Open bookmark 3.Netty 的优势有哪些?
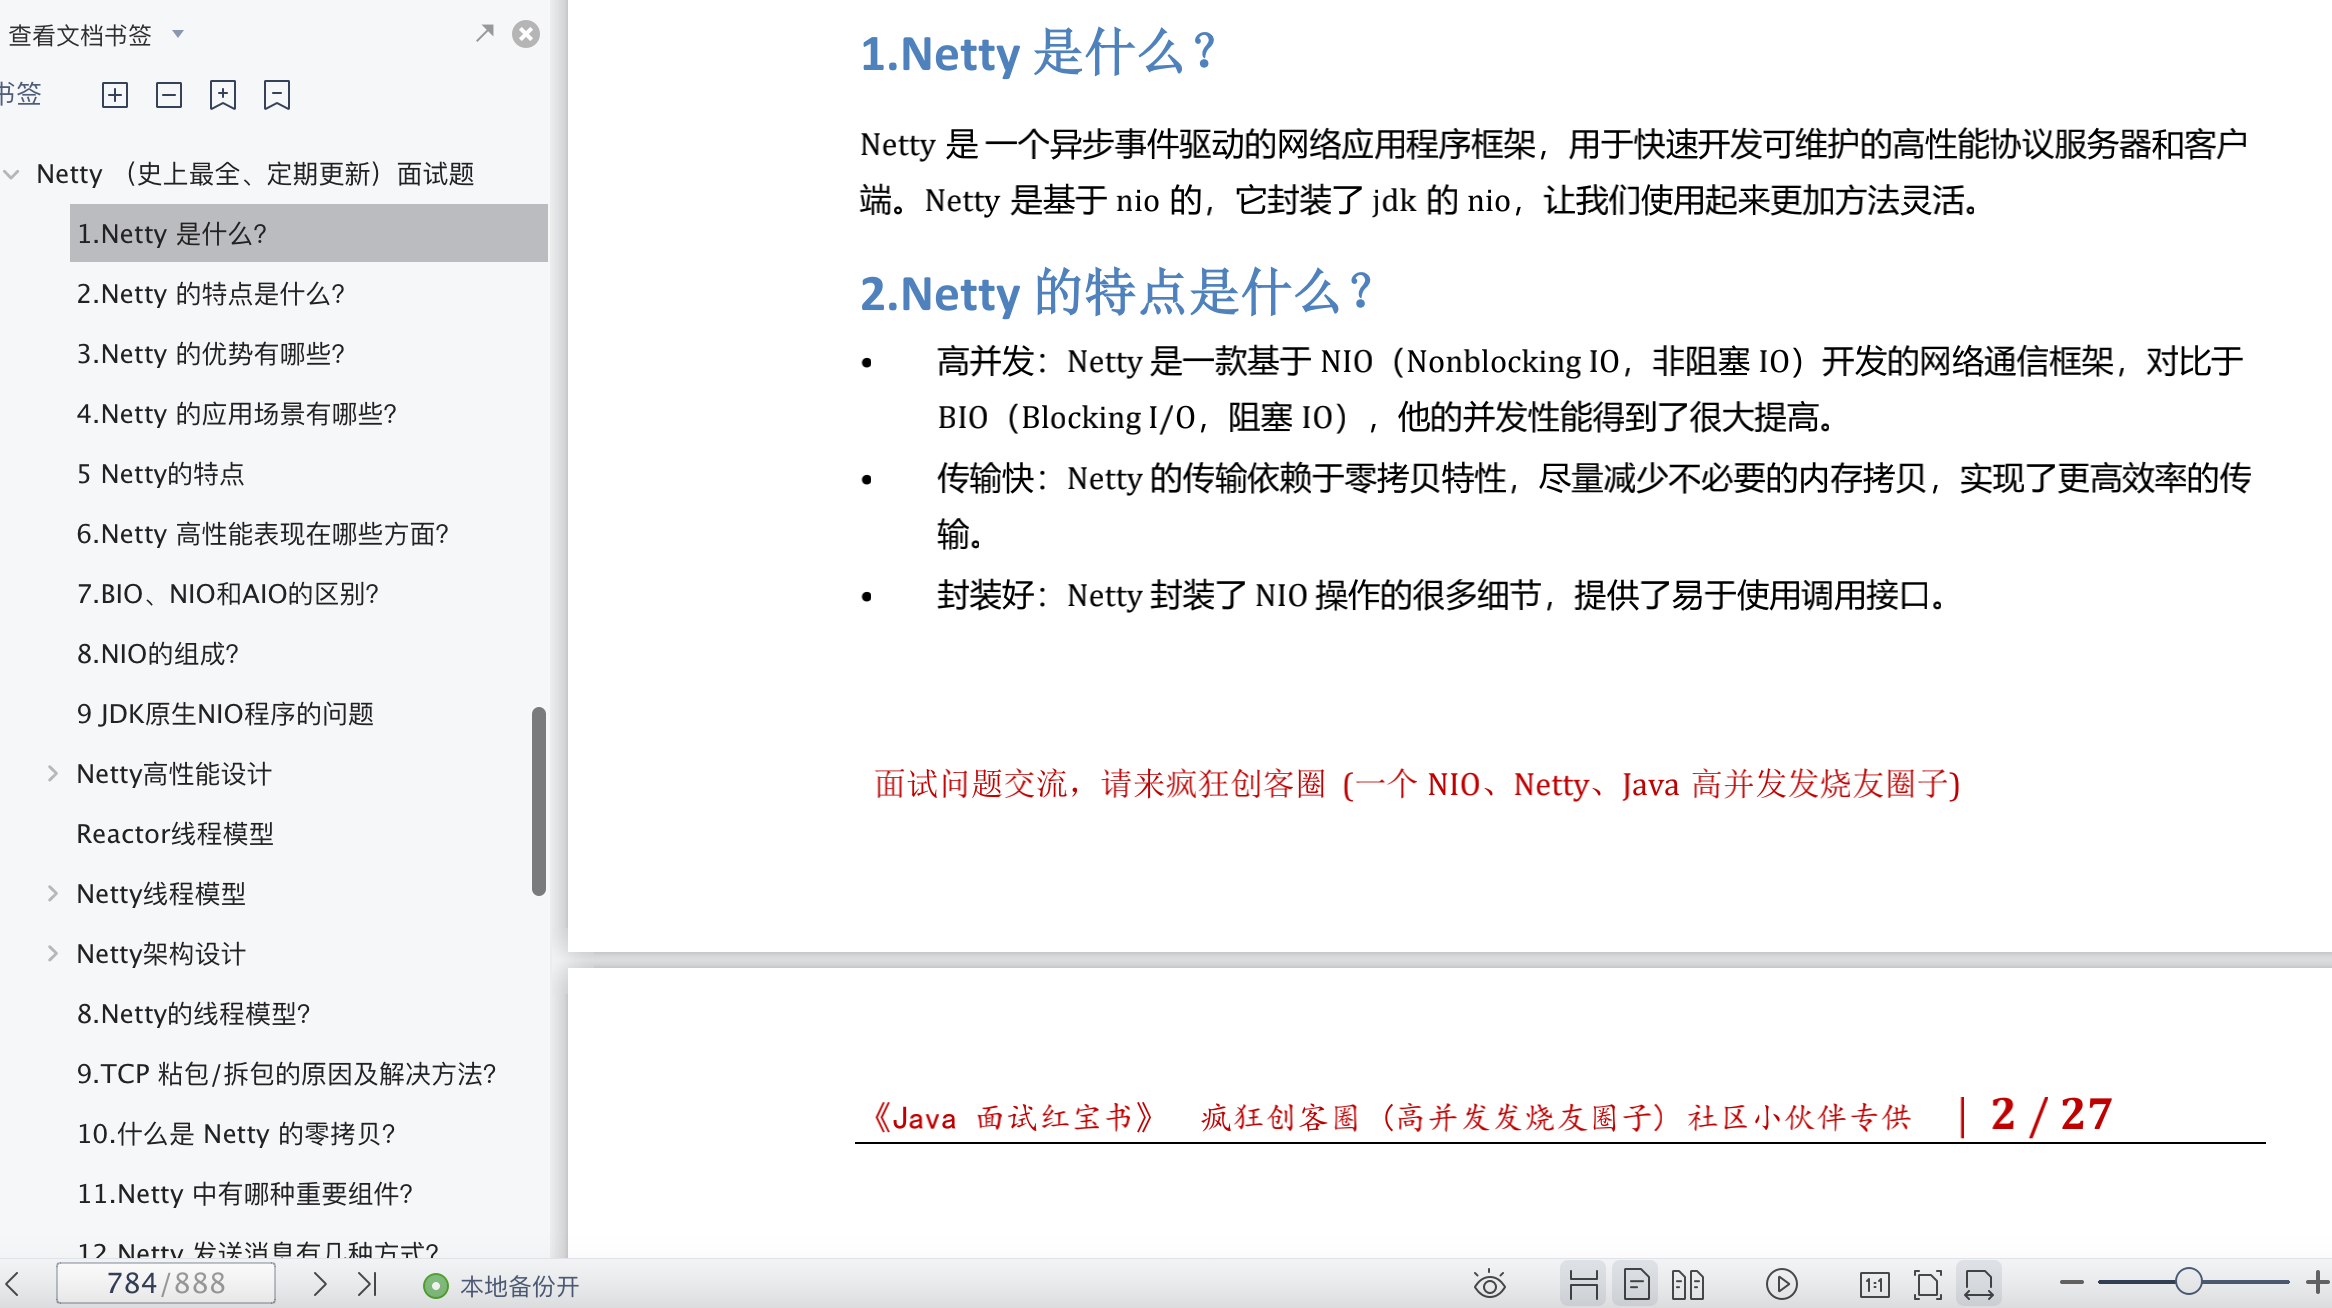 (x=211, y=353)
